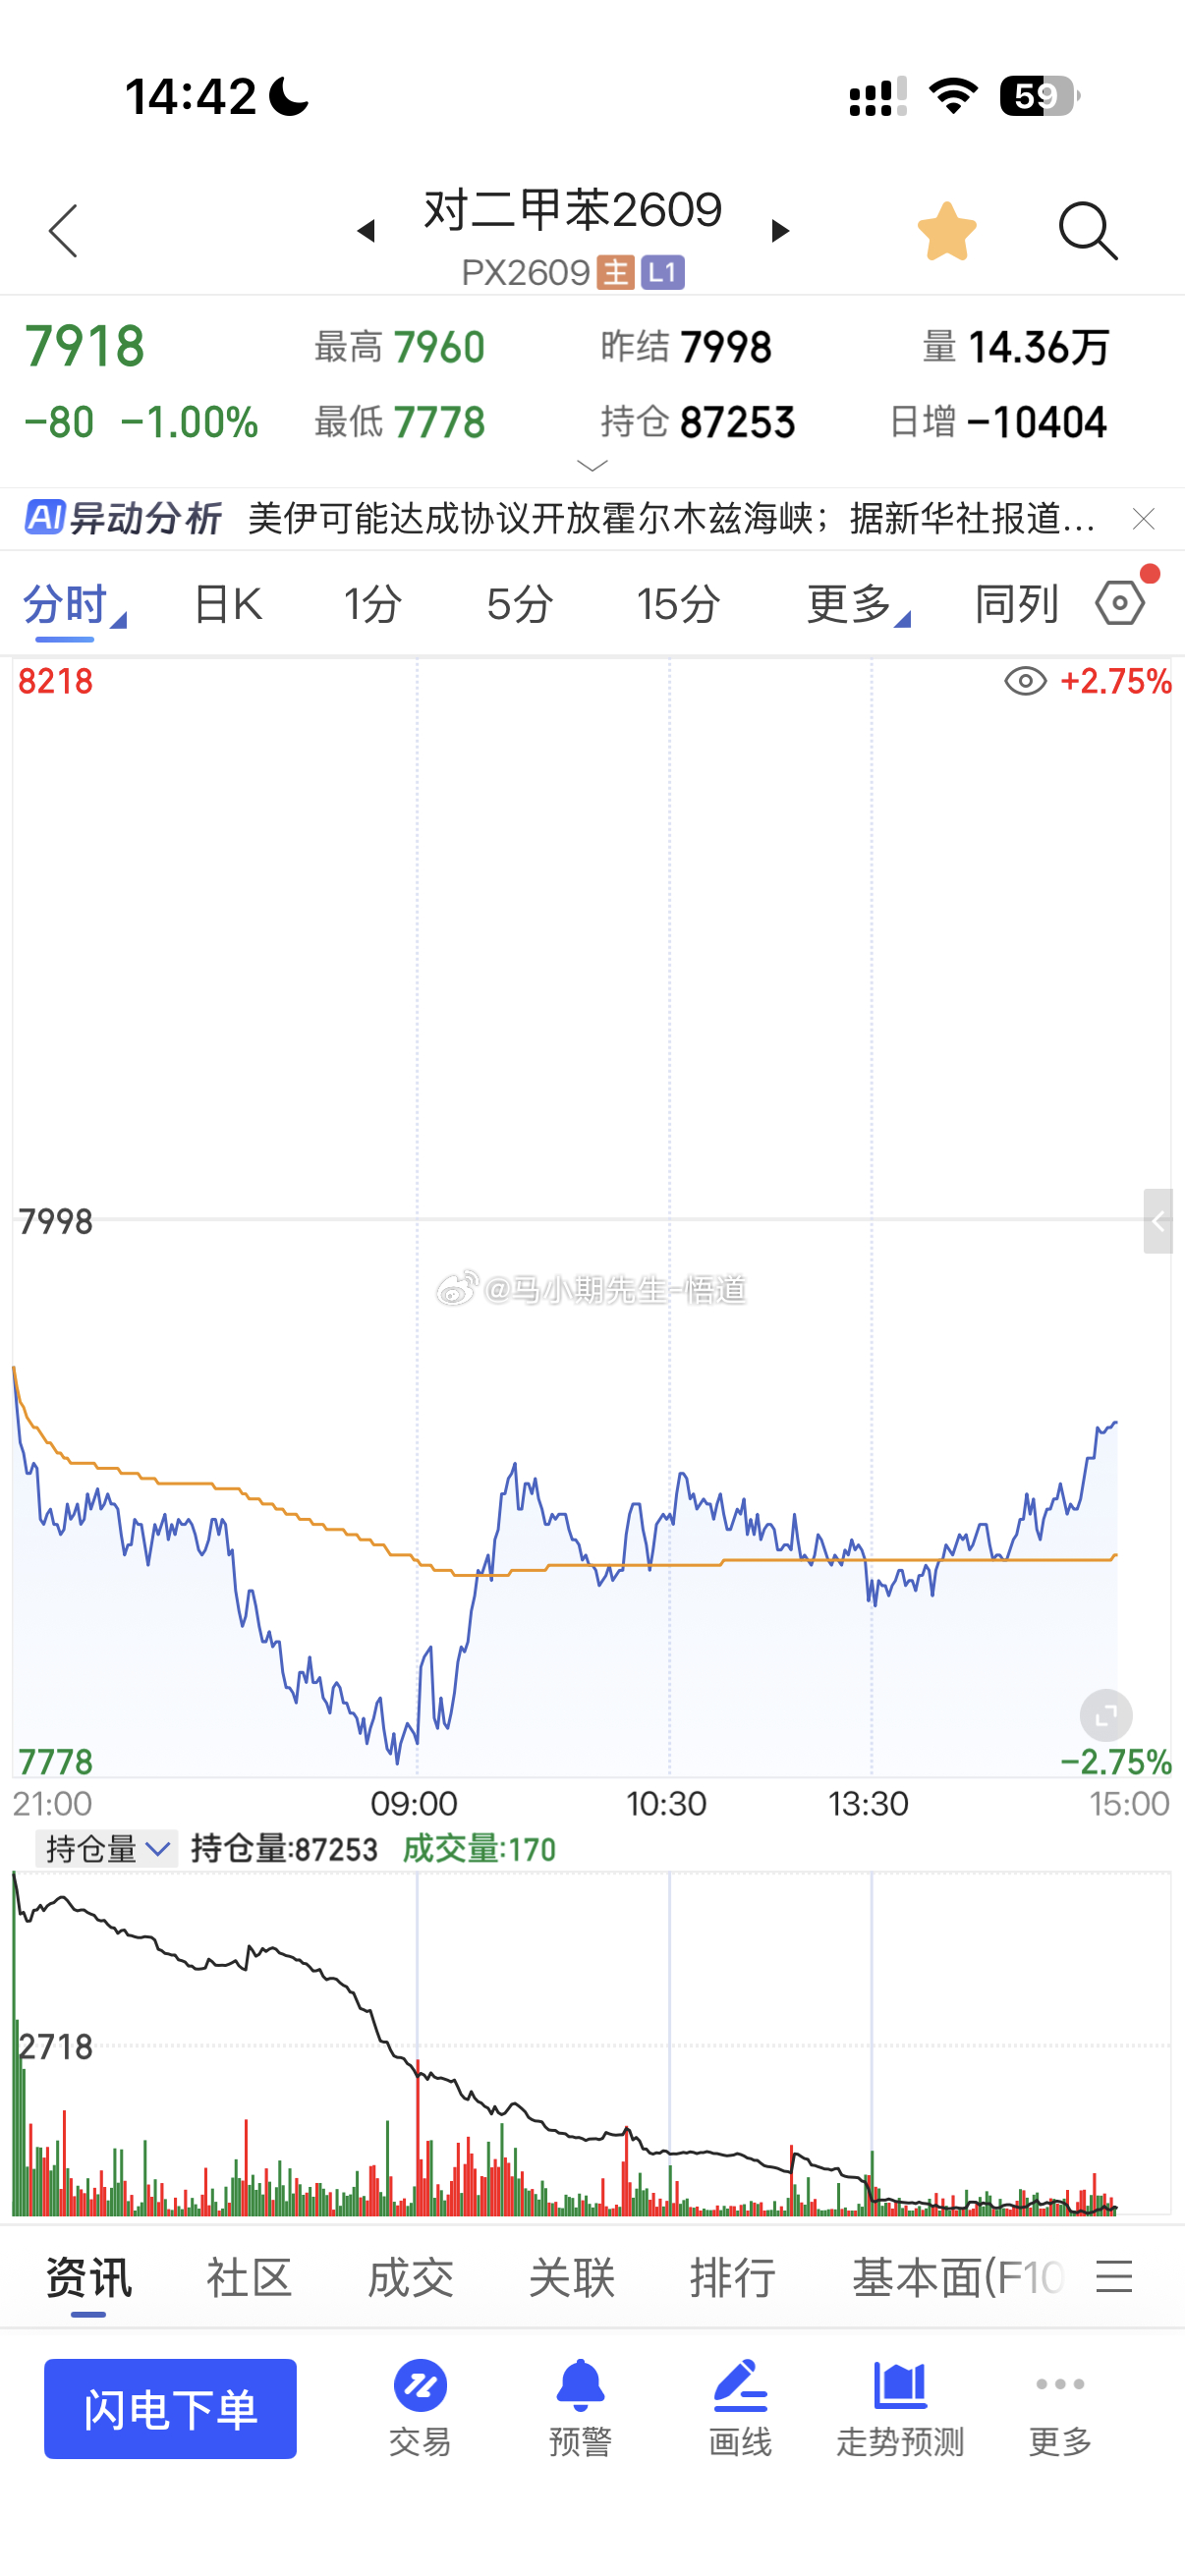Expand quote details chevron below 持仓

593,465
